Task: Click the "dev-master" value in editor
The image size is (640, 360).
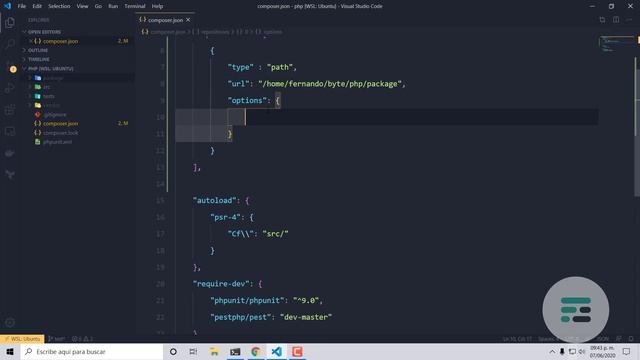Action: (306, 317)
